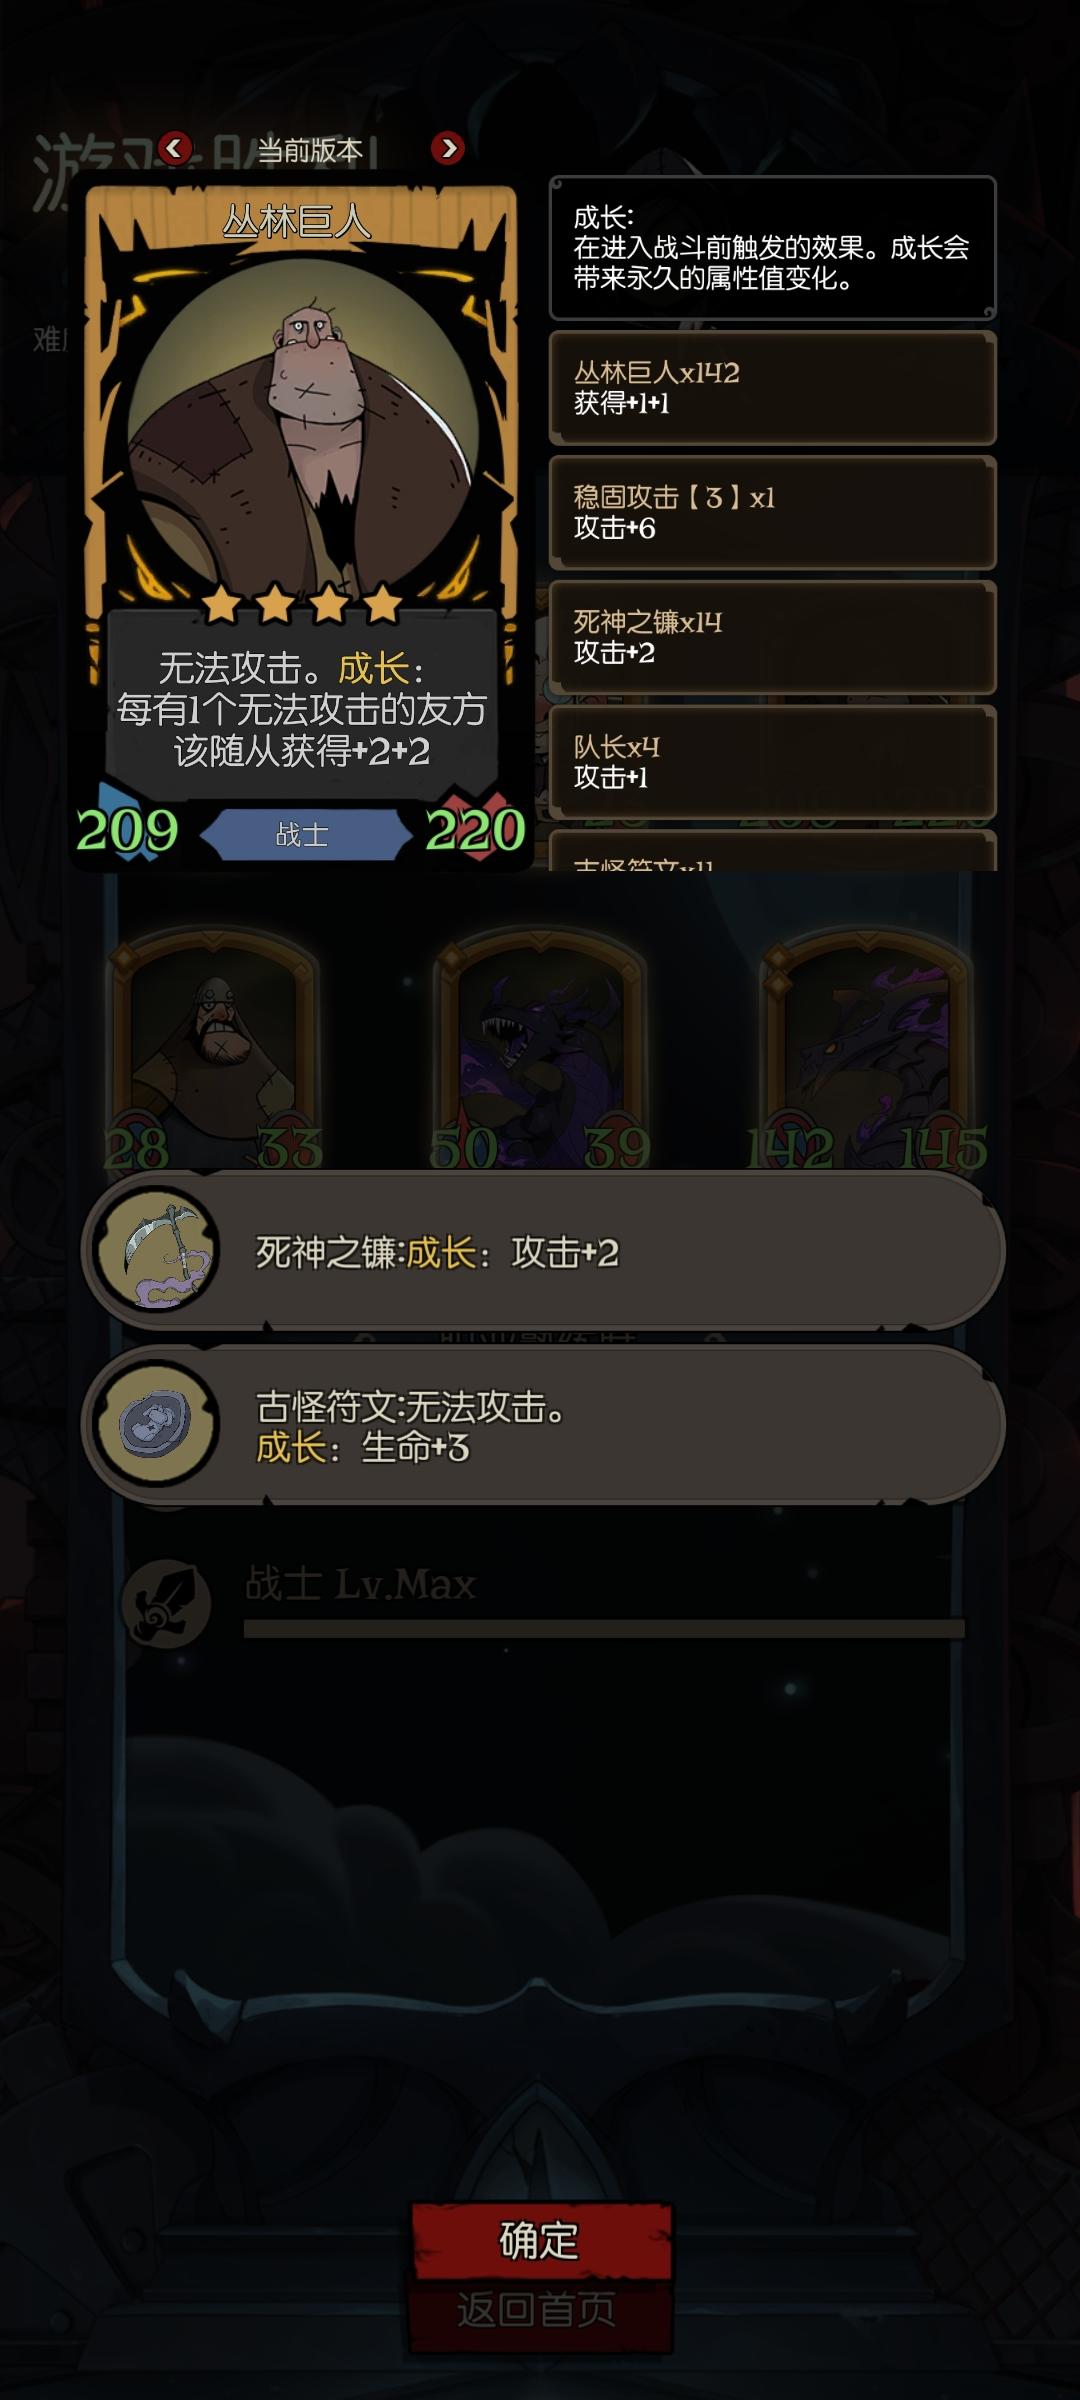
Task: Tap the 古怪符文 item description row
Action: tap(543, 1424)
